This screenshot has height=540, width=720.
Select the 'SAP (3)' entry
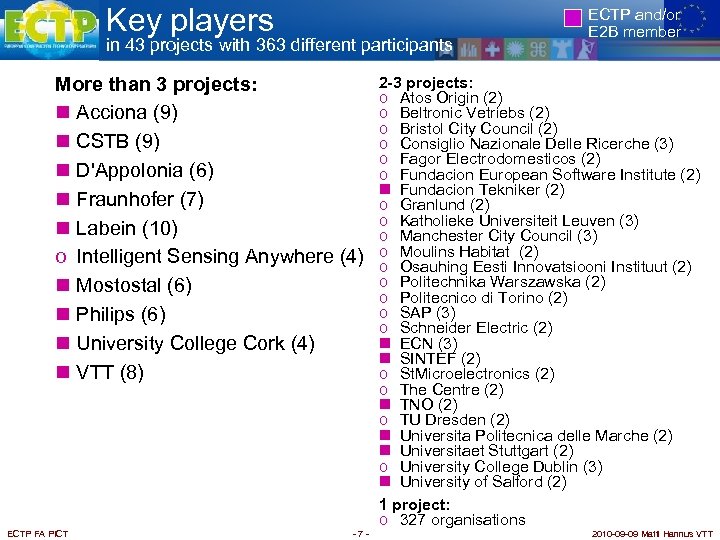428,313
